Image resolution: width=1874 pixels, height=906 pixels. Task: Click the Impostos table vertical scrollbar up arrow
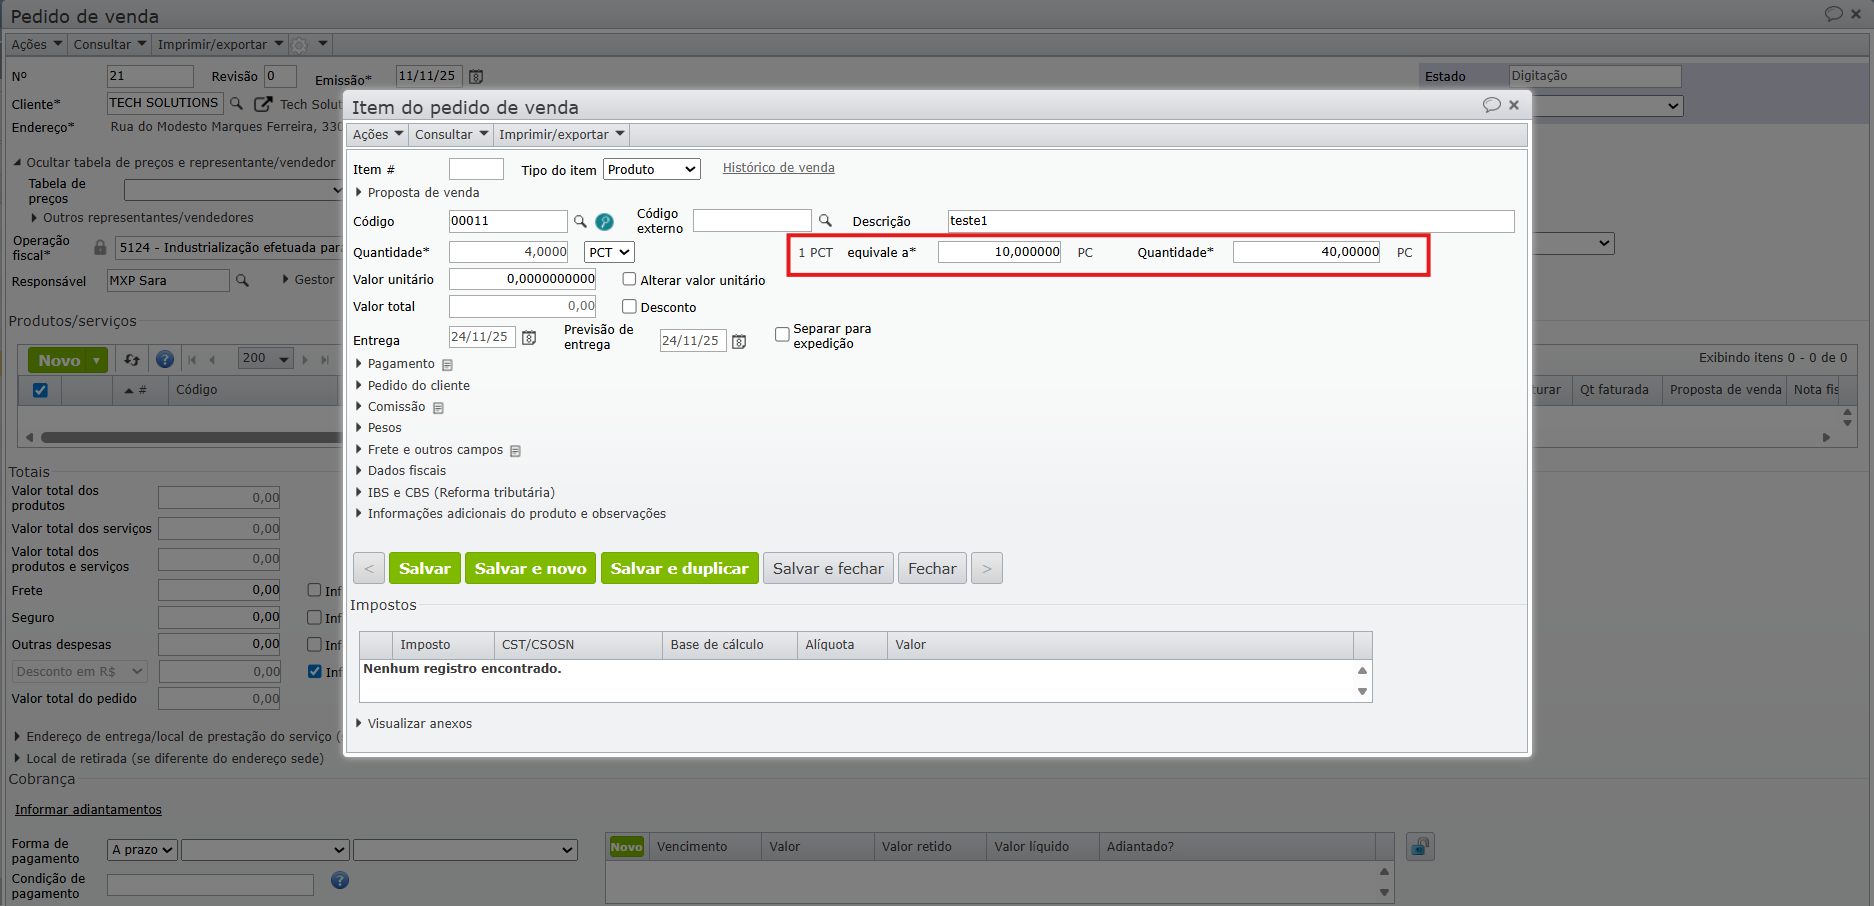(x=1362, y=670)
